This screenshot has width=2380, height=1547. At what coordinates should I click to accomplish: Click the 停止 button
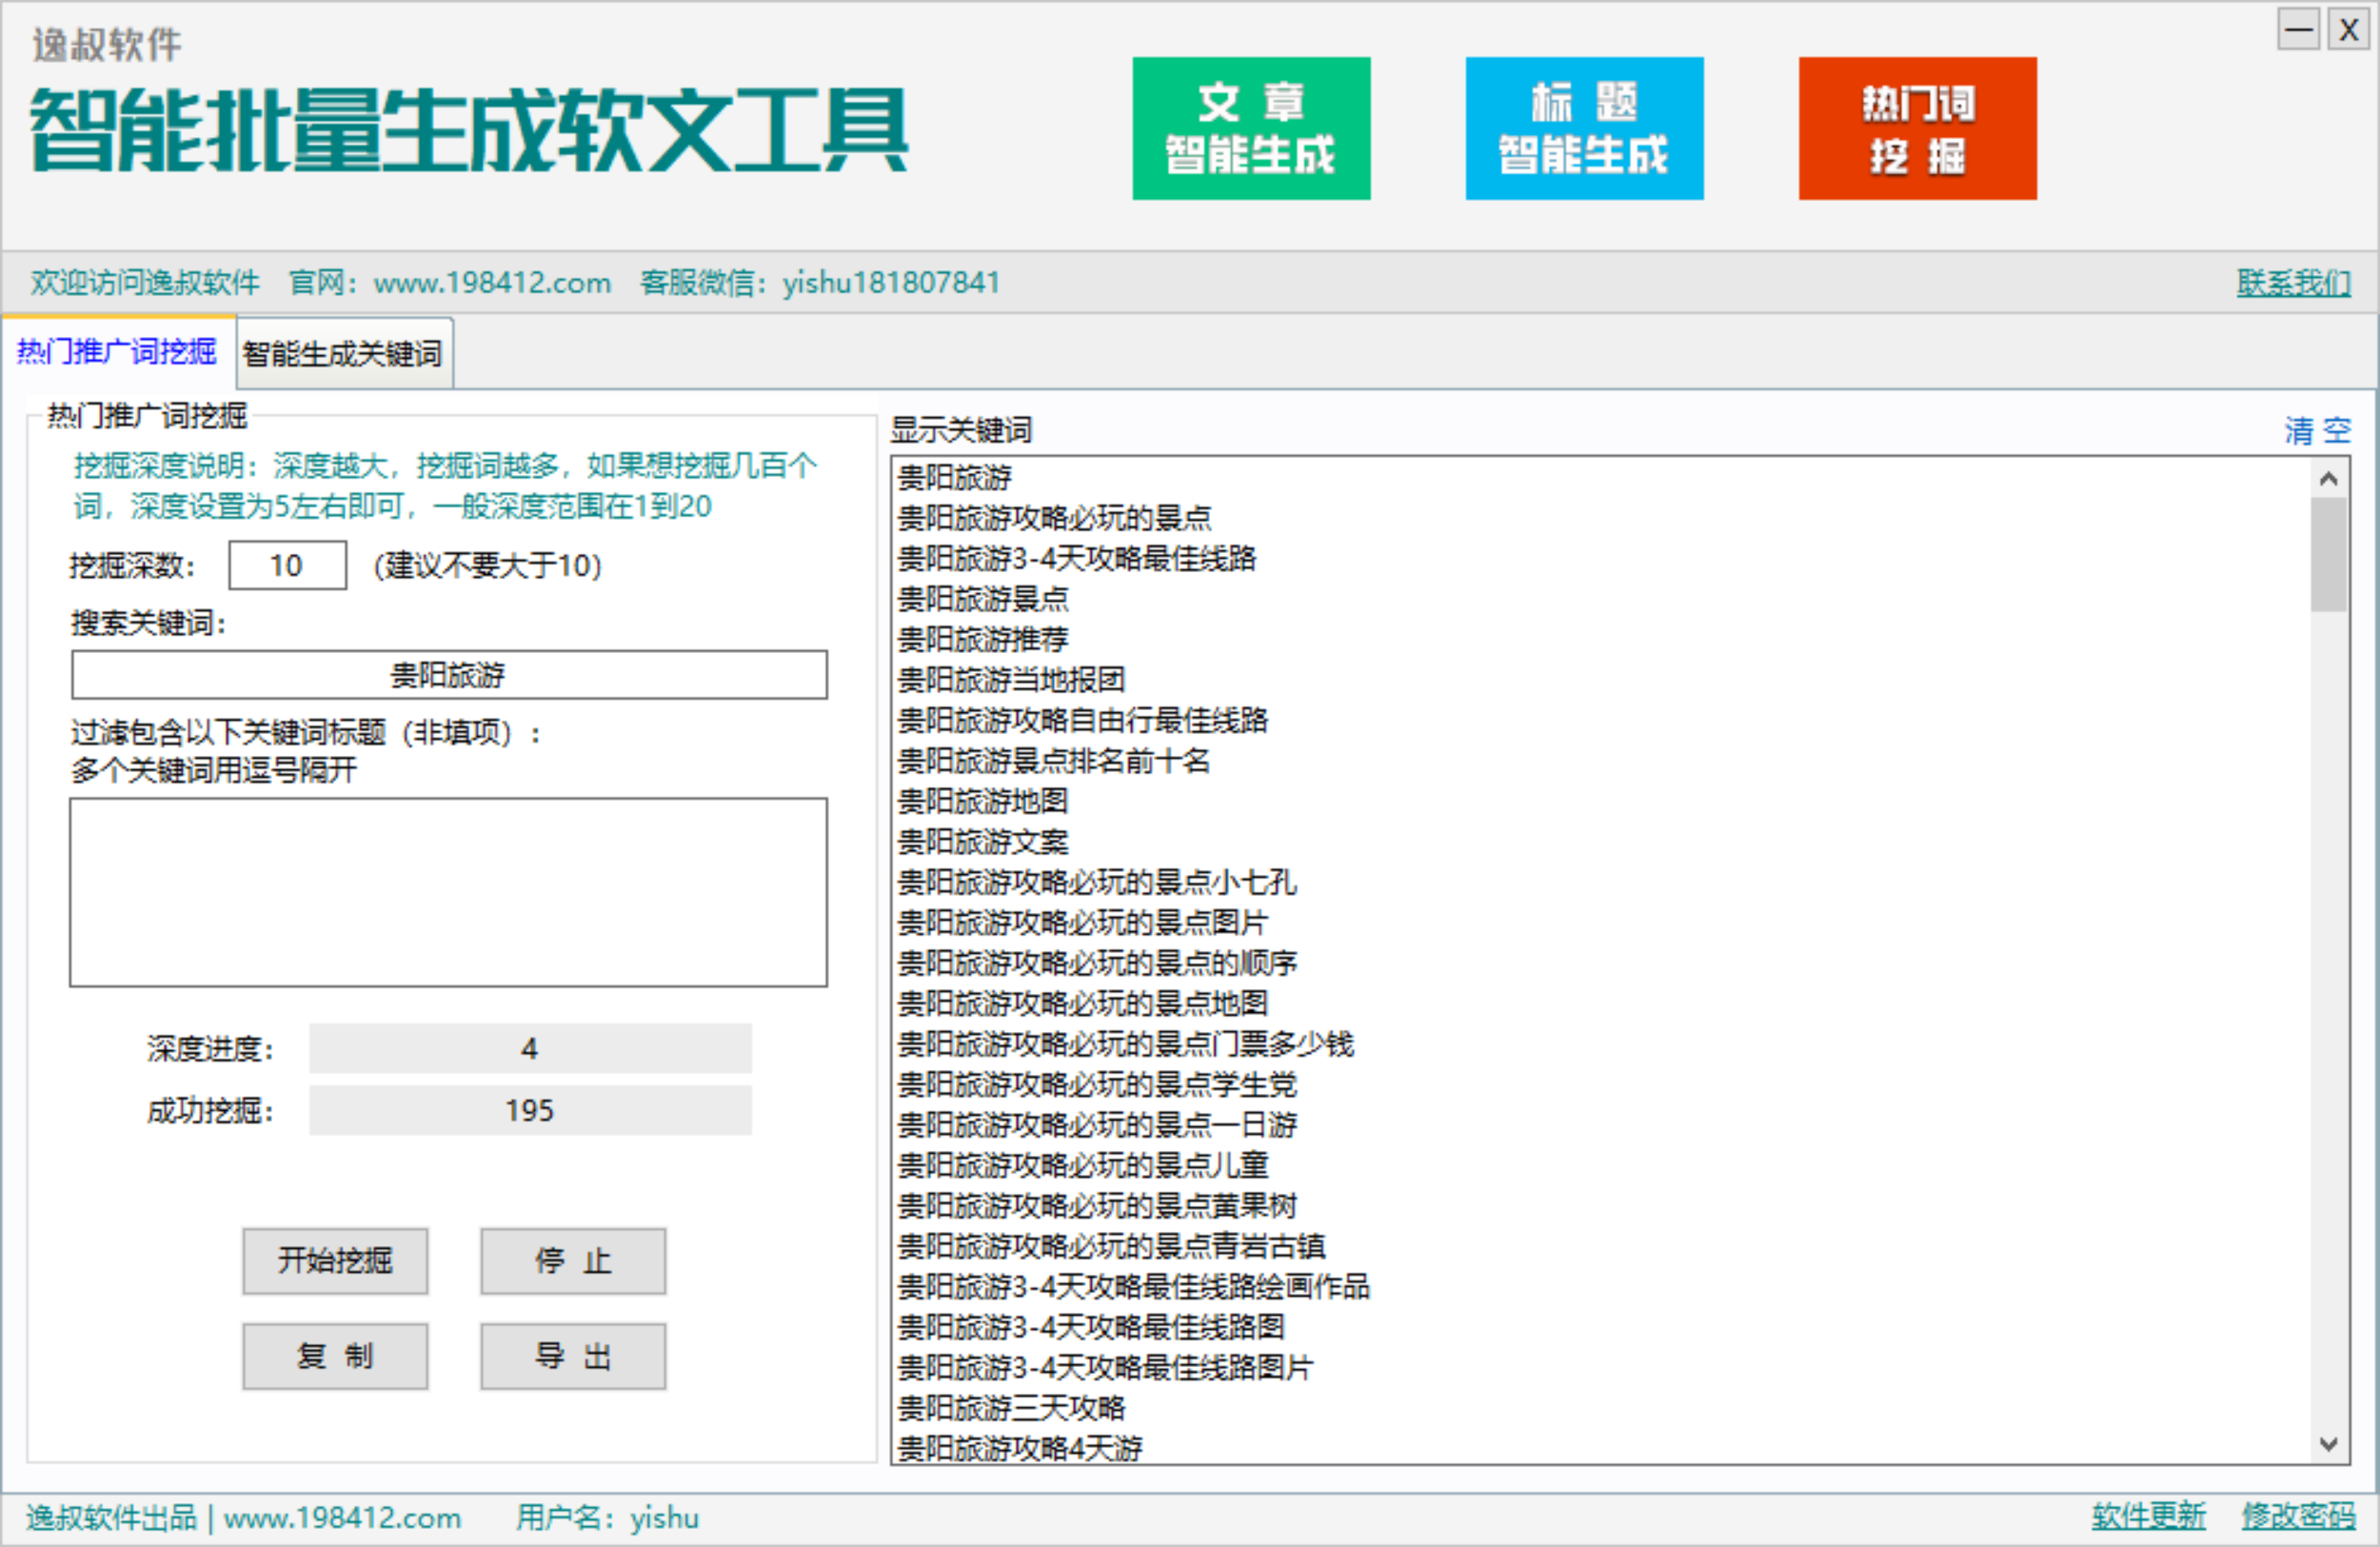pos(573,1261)
